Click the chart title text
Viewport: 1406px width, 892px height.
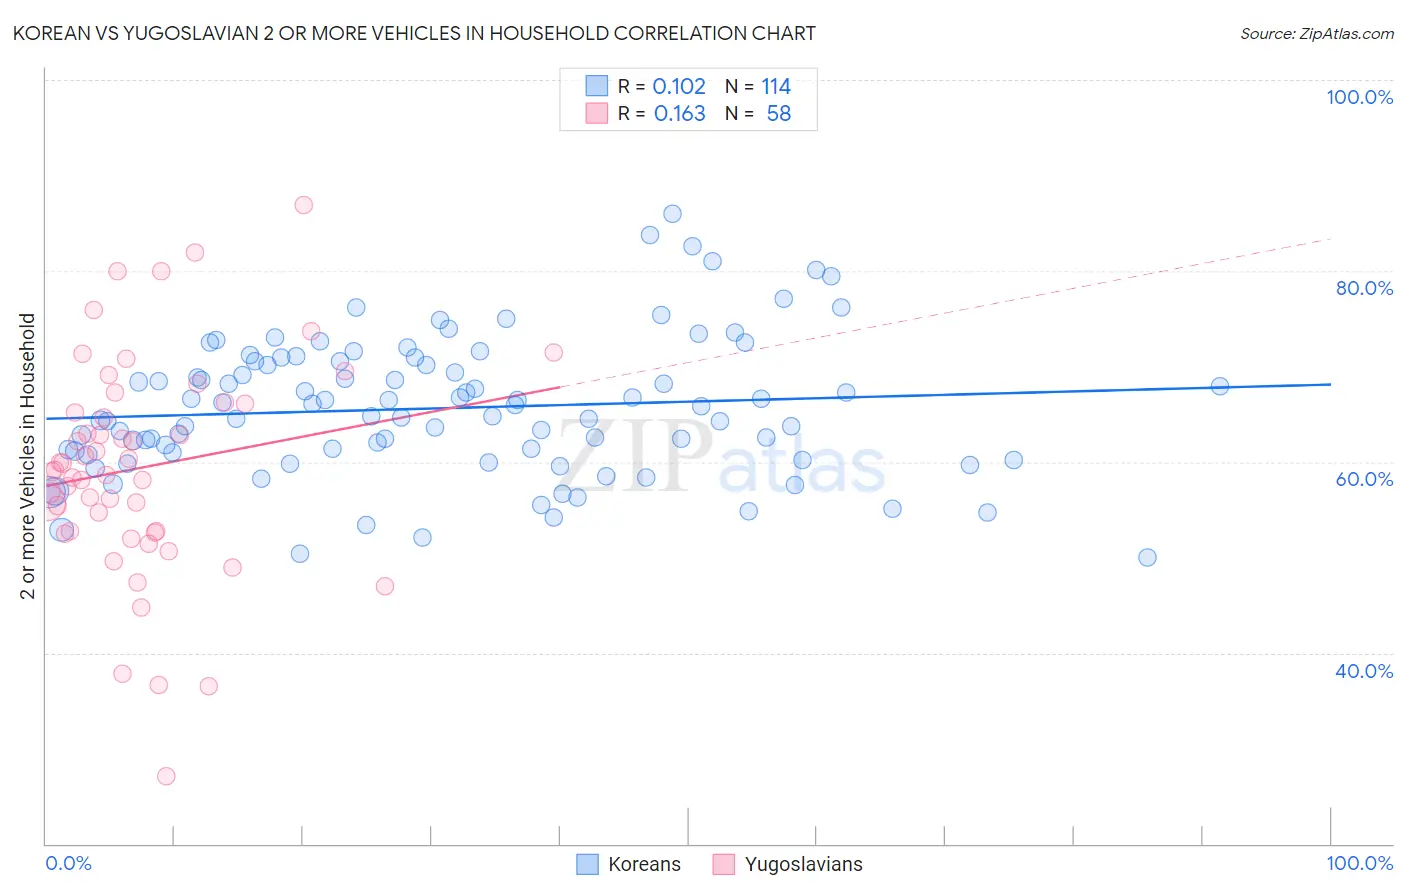tap(414, 33)
